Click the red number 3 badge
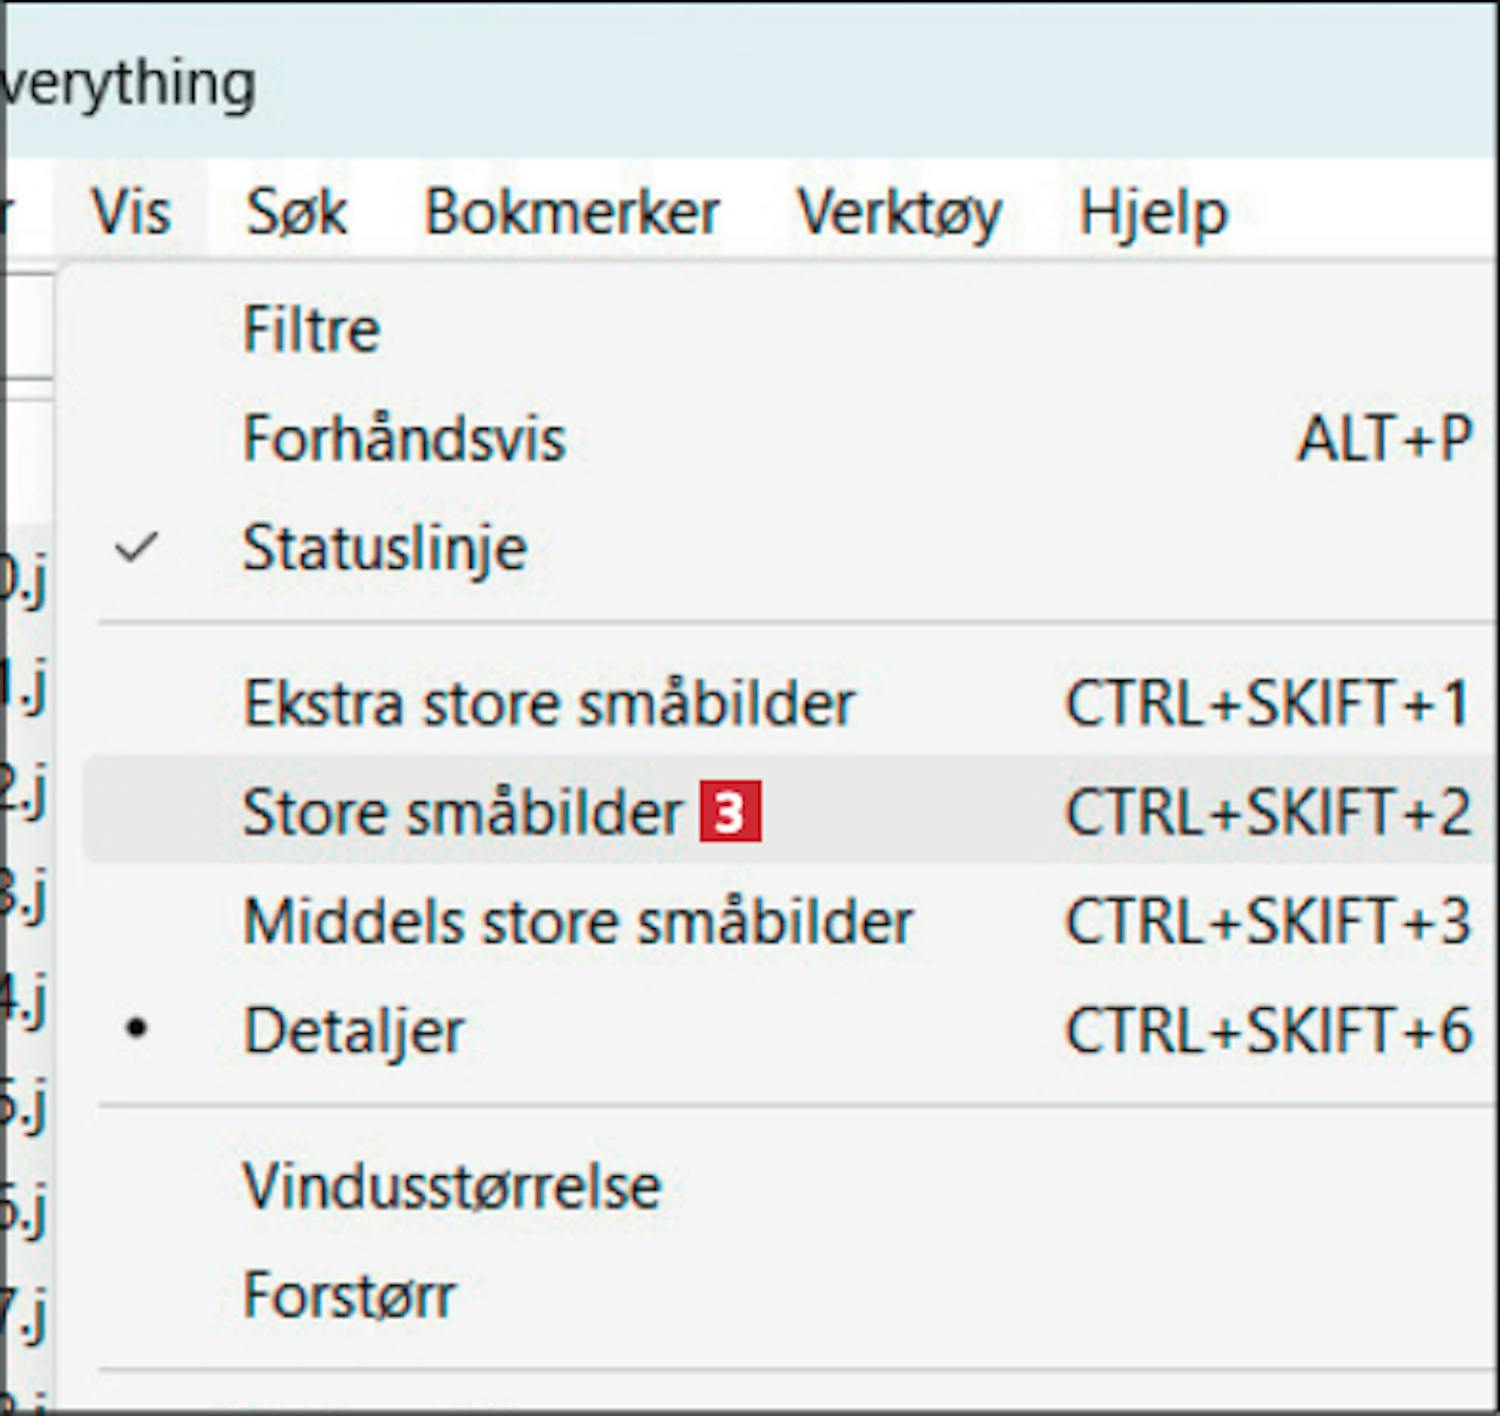This screenshot has height=1416, width=1500. coord(730,812)
